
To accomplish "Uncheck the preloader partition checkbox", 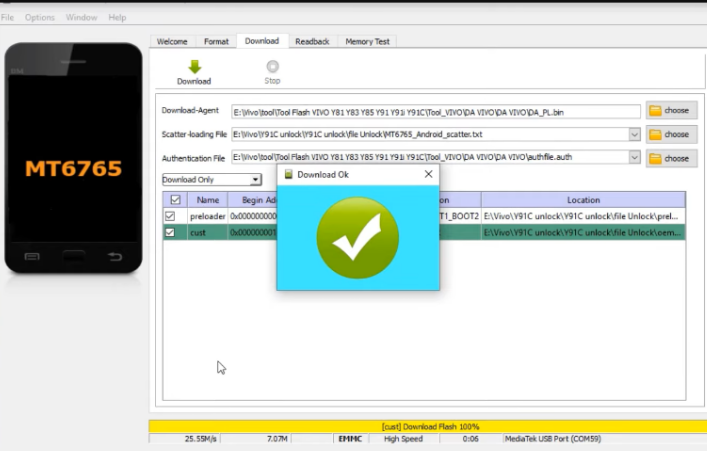I will (170, 216).
